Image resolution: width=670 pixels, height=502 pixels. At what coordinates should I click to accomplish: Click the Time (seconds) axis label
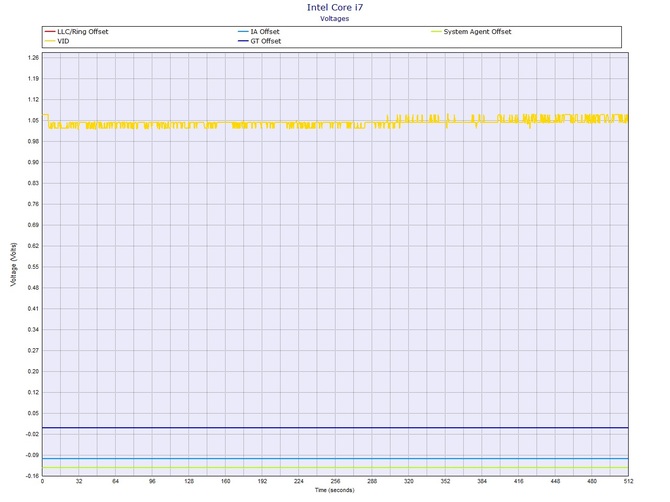pos(335,490)
